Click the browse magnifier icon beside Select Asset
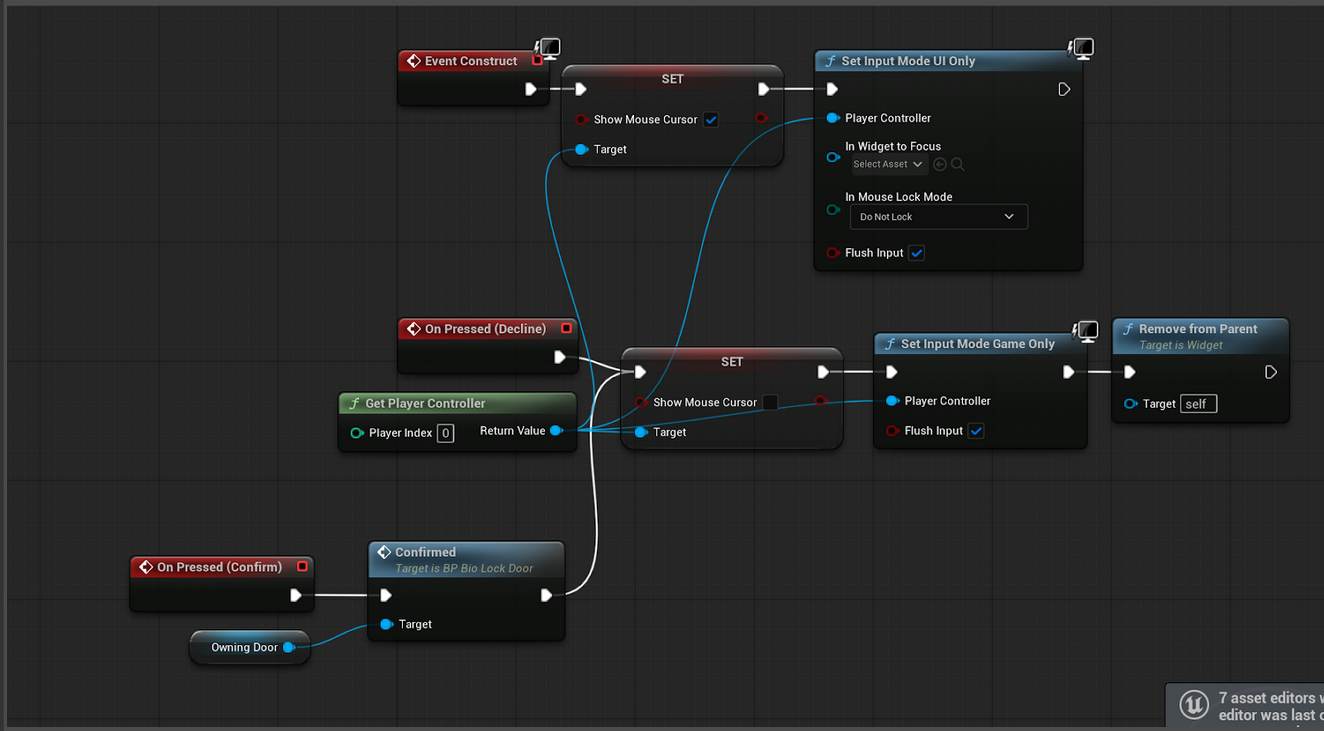This screenshot has height=731, width=1324. [x=957, y=164]
